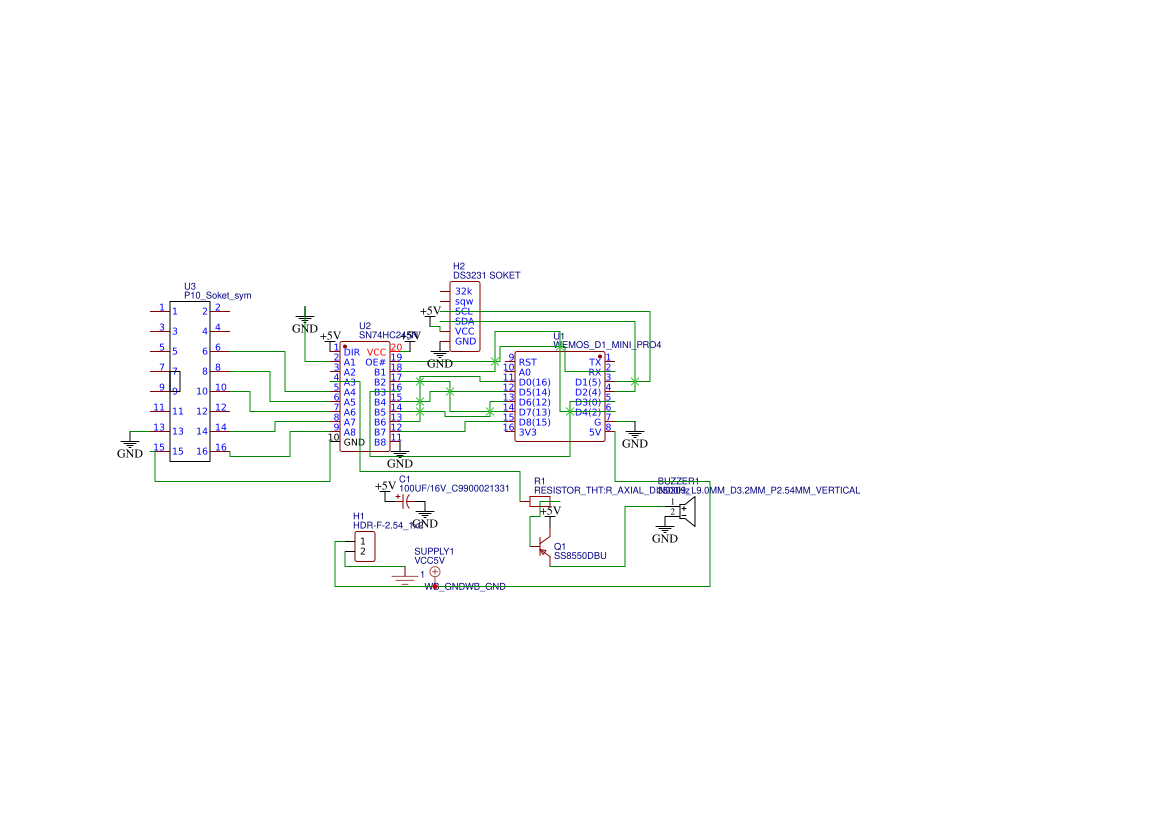Click the C1 capacitor symbol
The height and width of the screenshot is (827, 1169).
point(405,501)
